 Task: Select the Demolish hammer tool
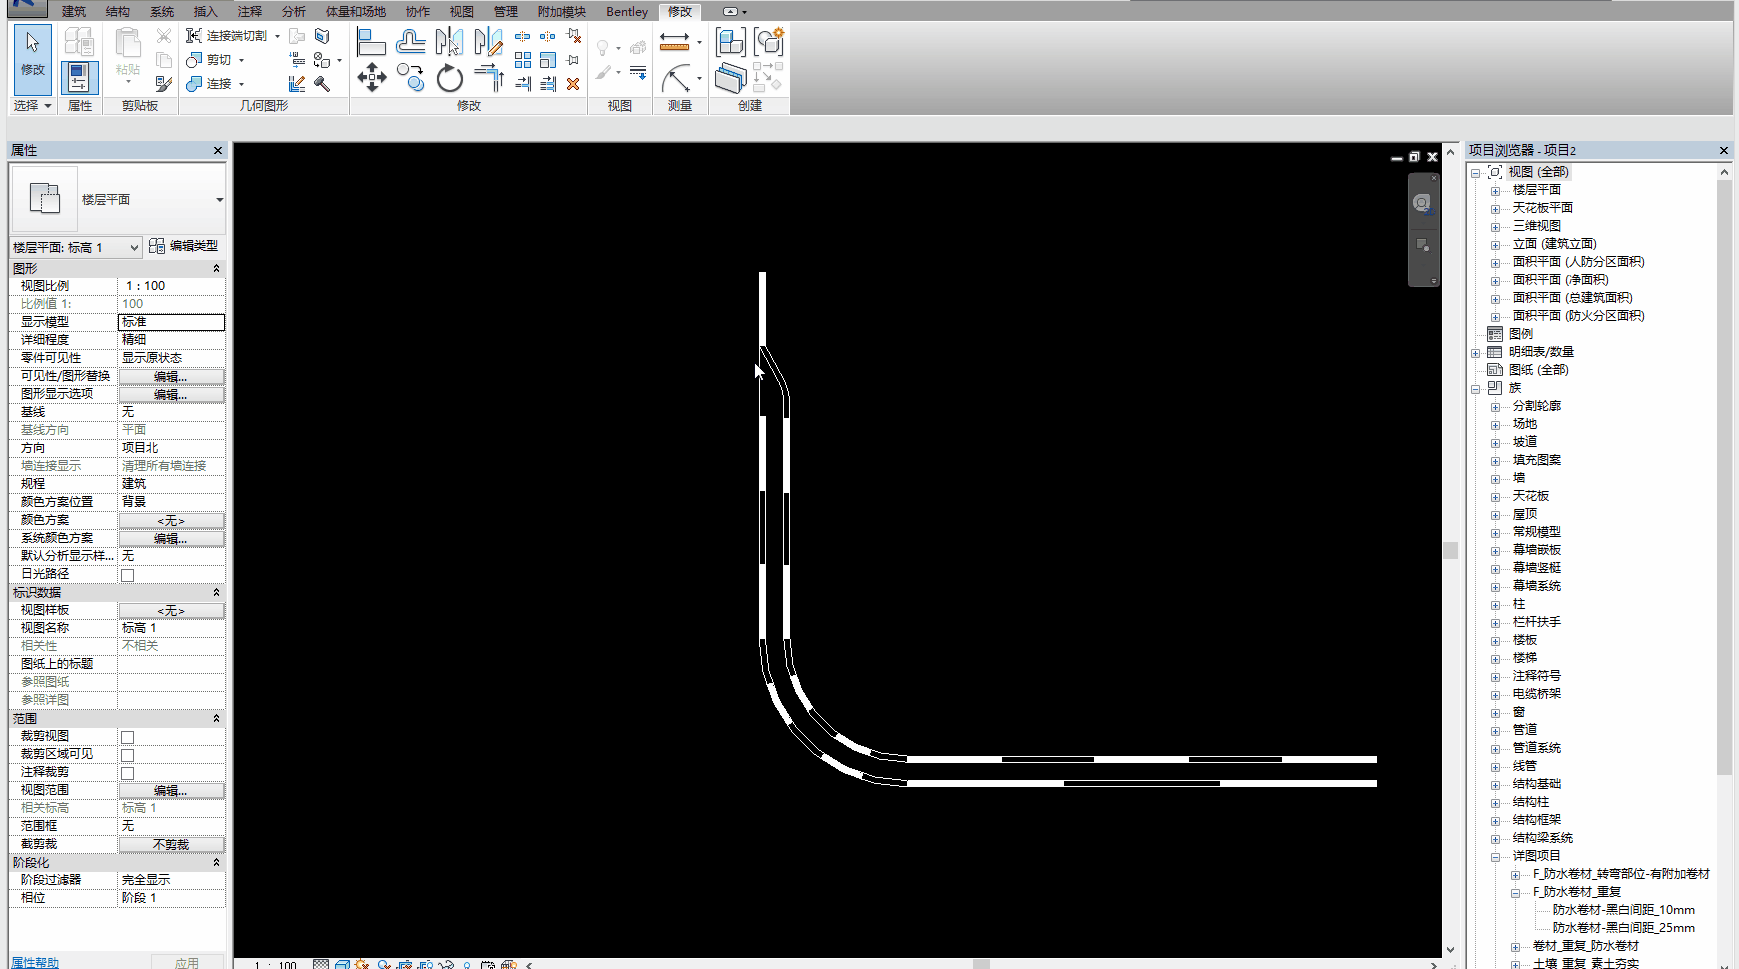click(x=322, y=84)
